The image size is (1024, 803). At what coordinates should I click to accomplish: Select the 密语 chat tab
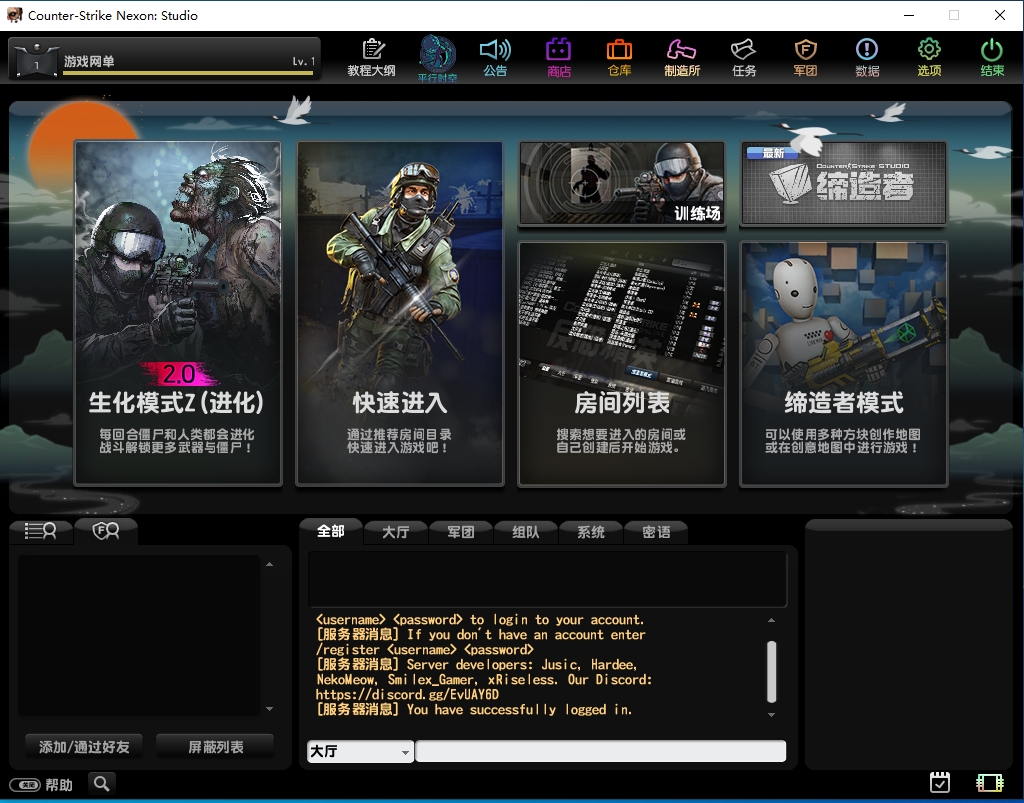[654, 532]
